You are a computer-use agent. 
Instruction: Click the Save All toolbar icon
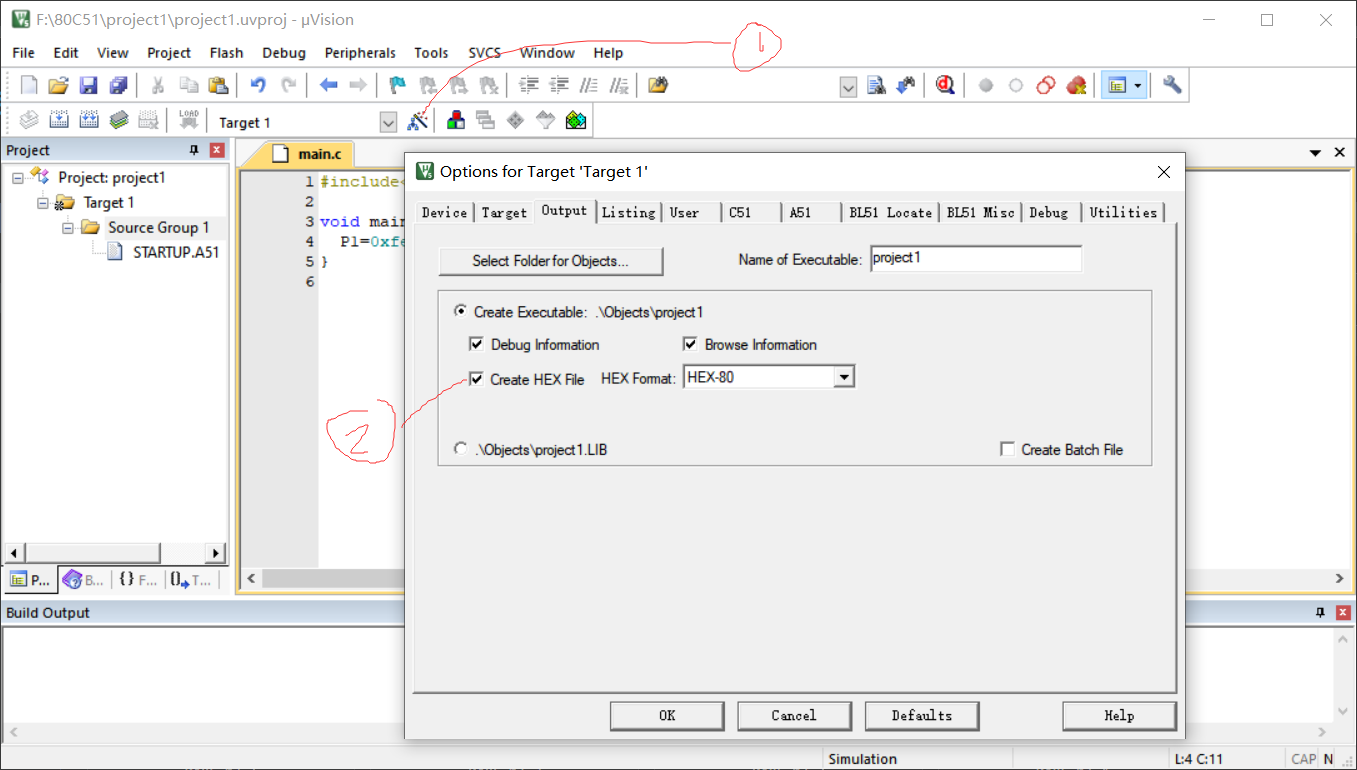[x=119, y=85]
